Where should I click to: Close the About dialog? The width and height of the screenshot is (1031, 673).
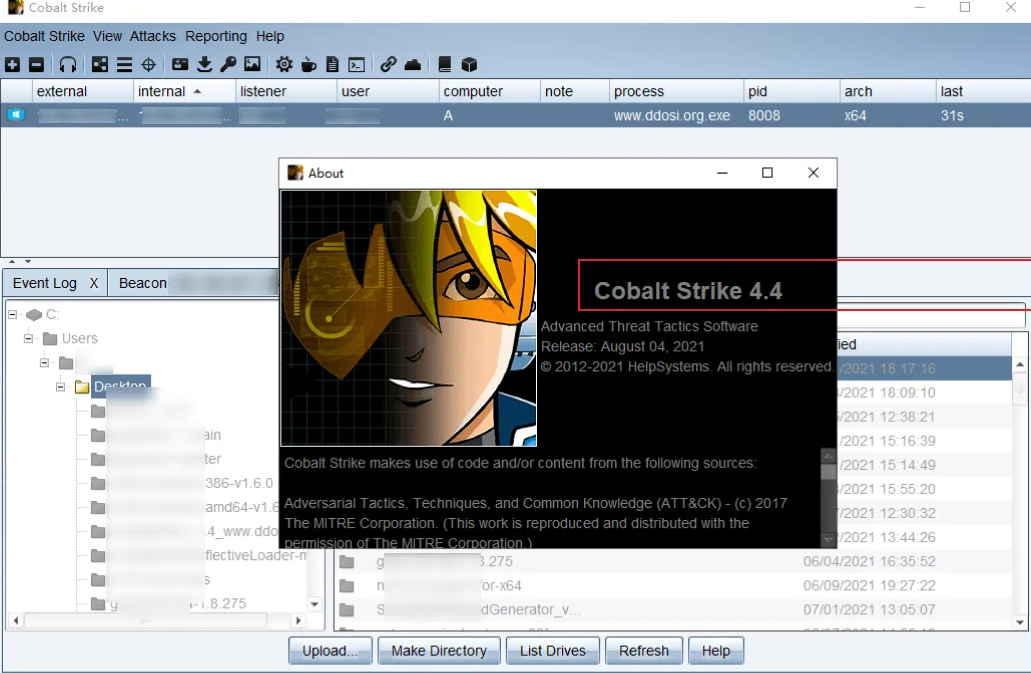813,173
